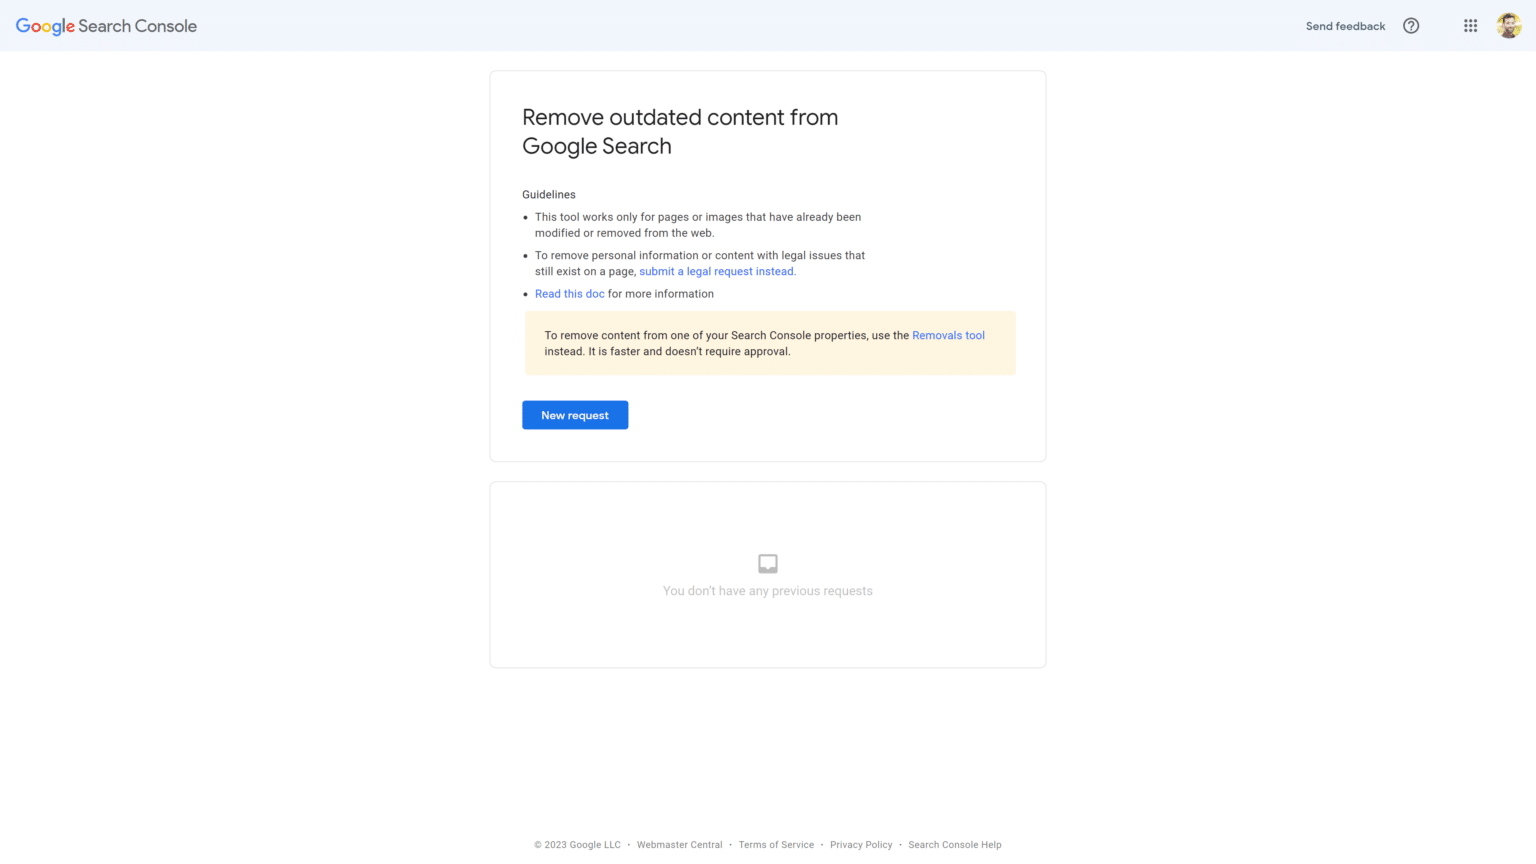The image size is (1536, 864).
Task: Click the © 2023 Google LLC footer text
Action: click(x=577, y=844)
